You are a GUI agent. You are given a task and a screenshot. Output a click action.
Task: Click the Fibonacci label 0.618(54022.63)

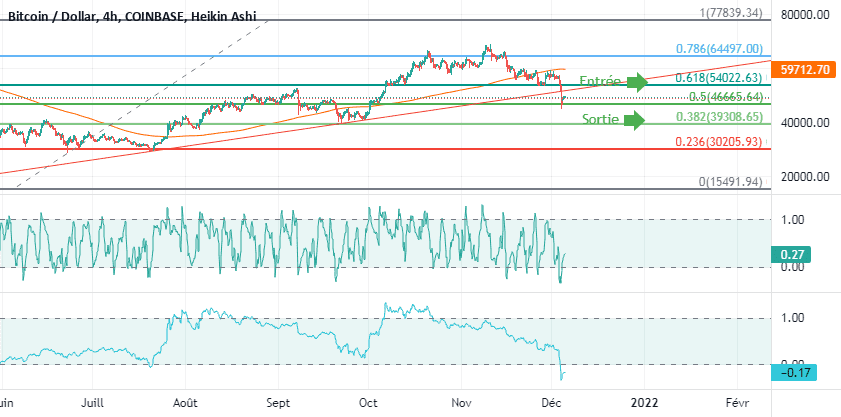[x=719, y=78]
